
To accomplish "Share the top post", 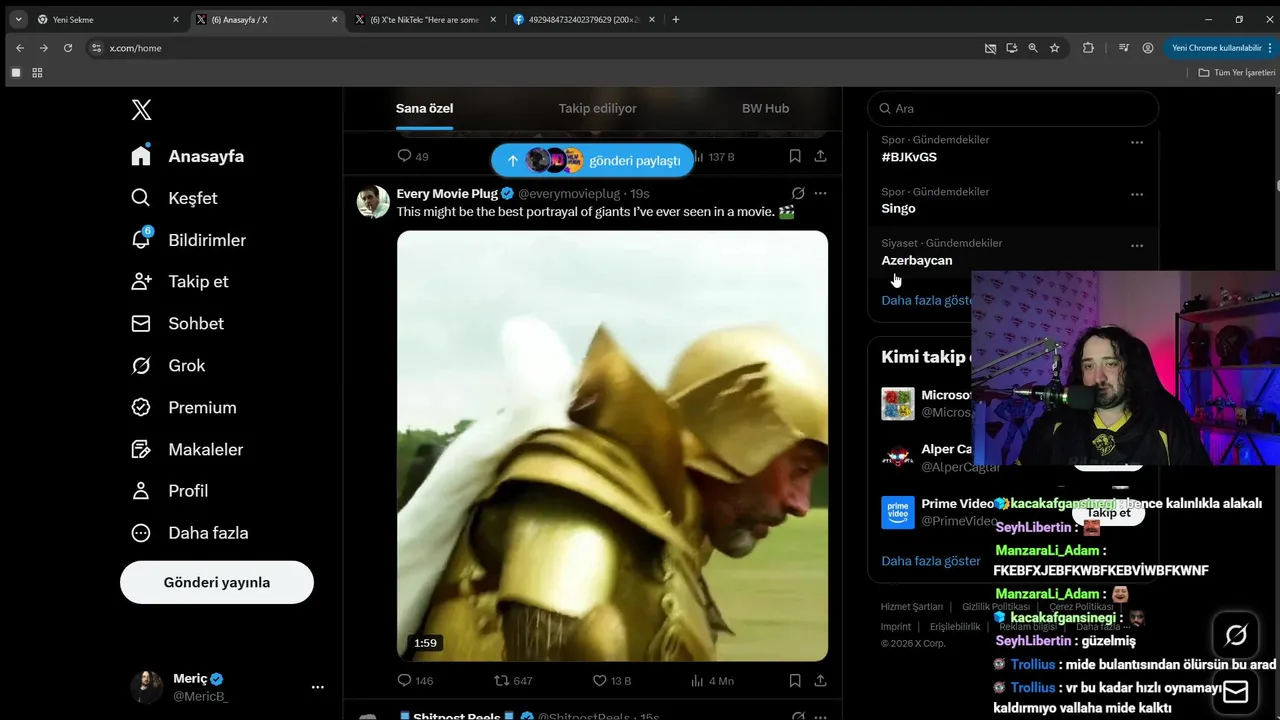I will [820, 156].
